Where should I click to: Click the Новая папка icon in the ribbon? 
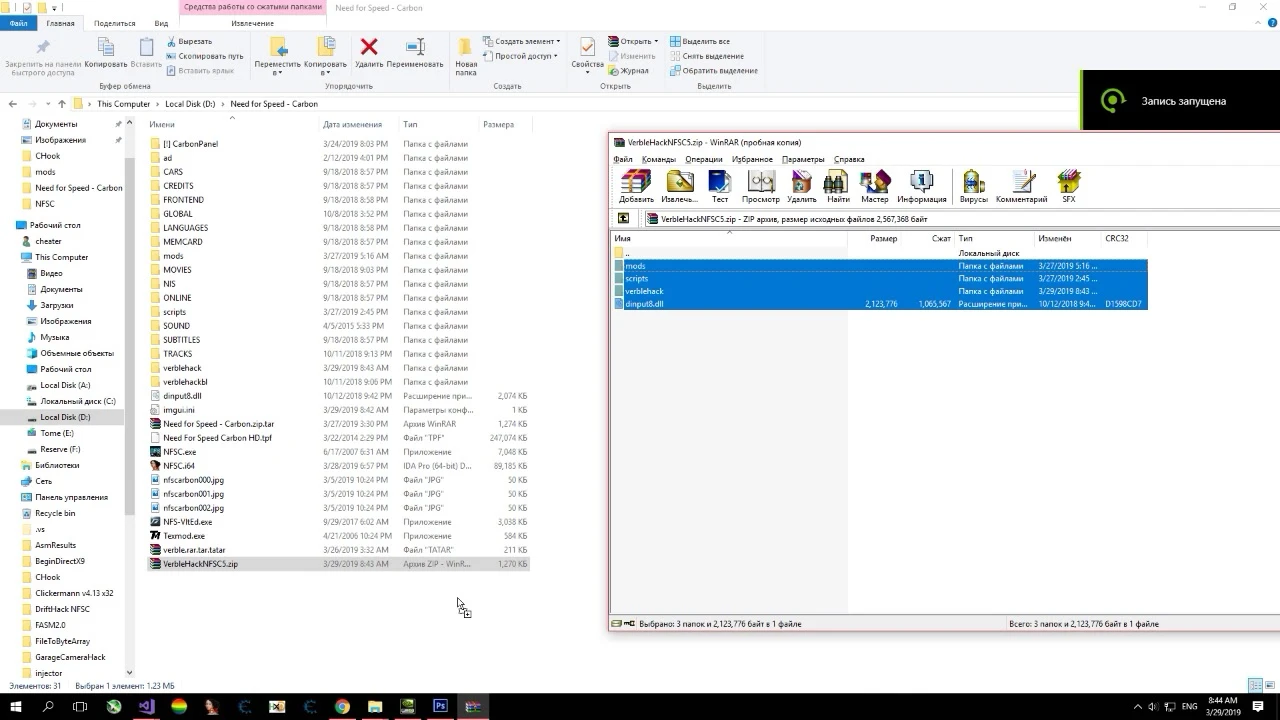(466, 54)
